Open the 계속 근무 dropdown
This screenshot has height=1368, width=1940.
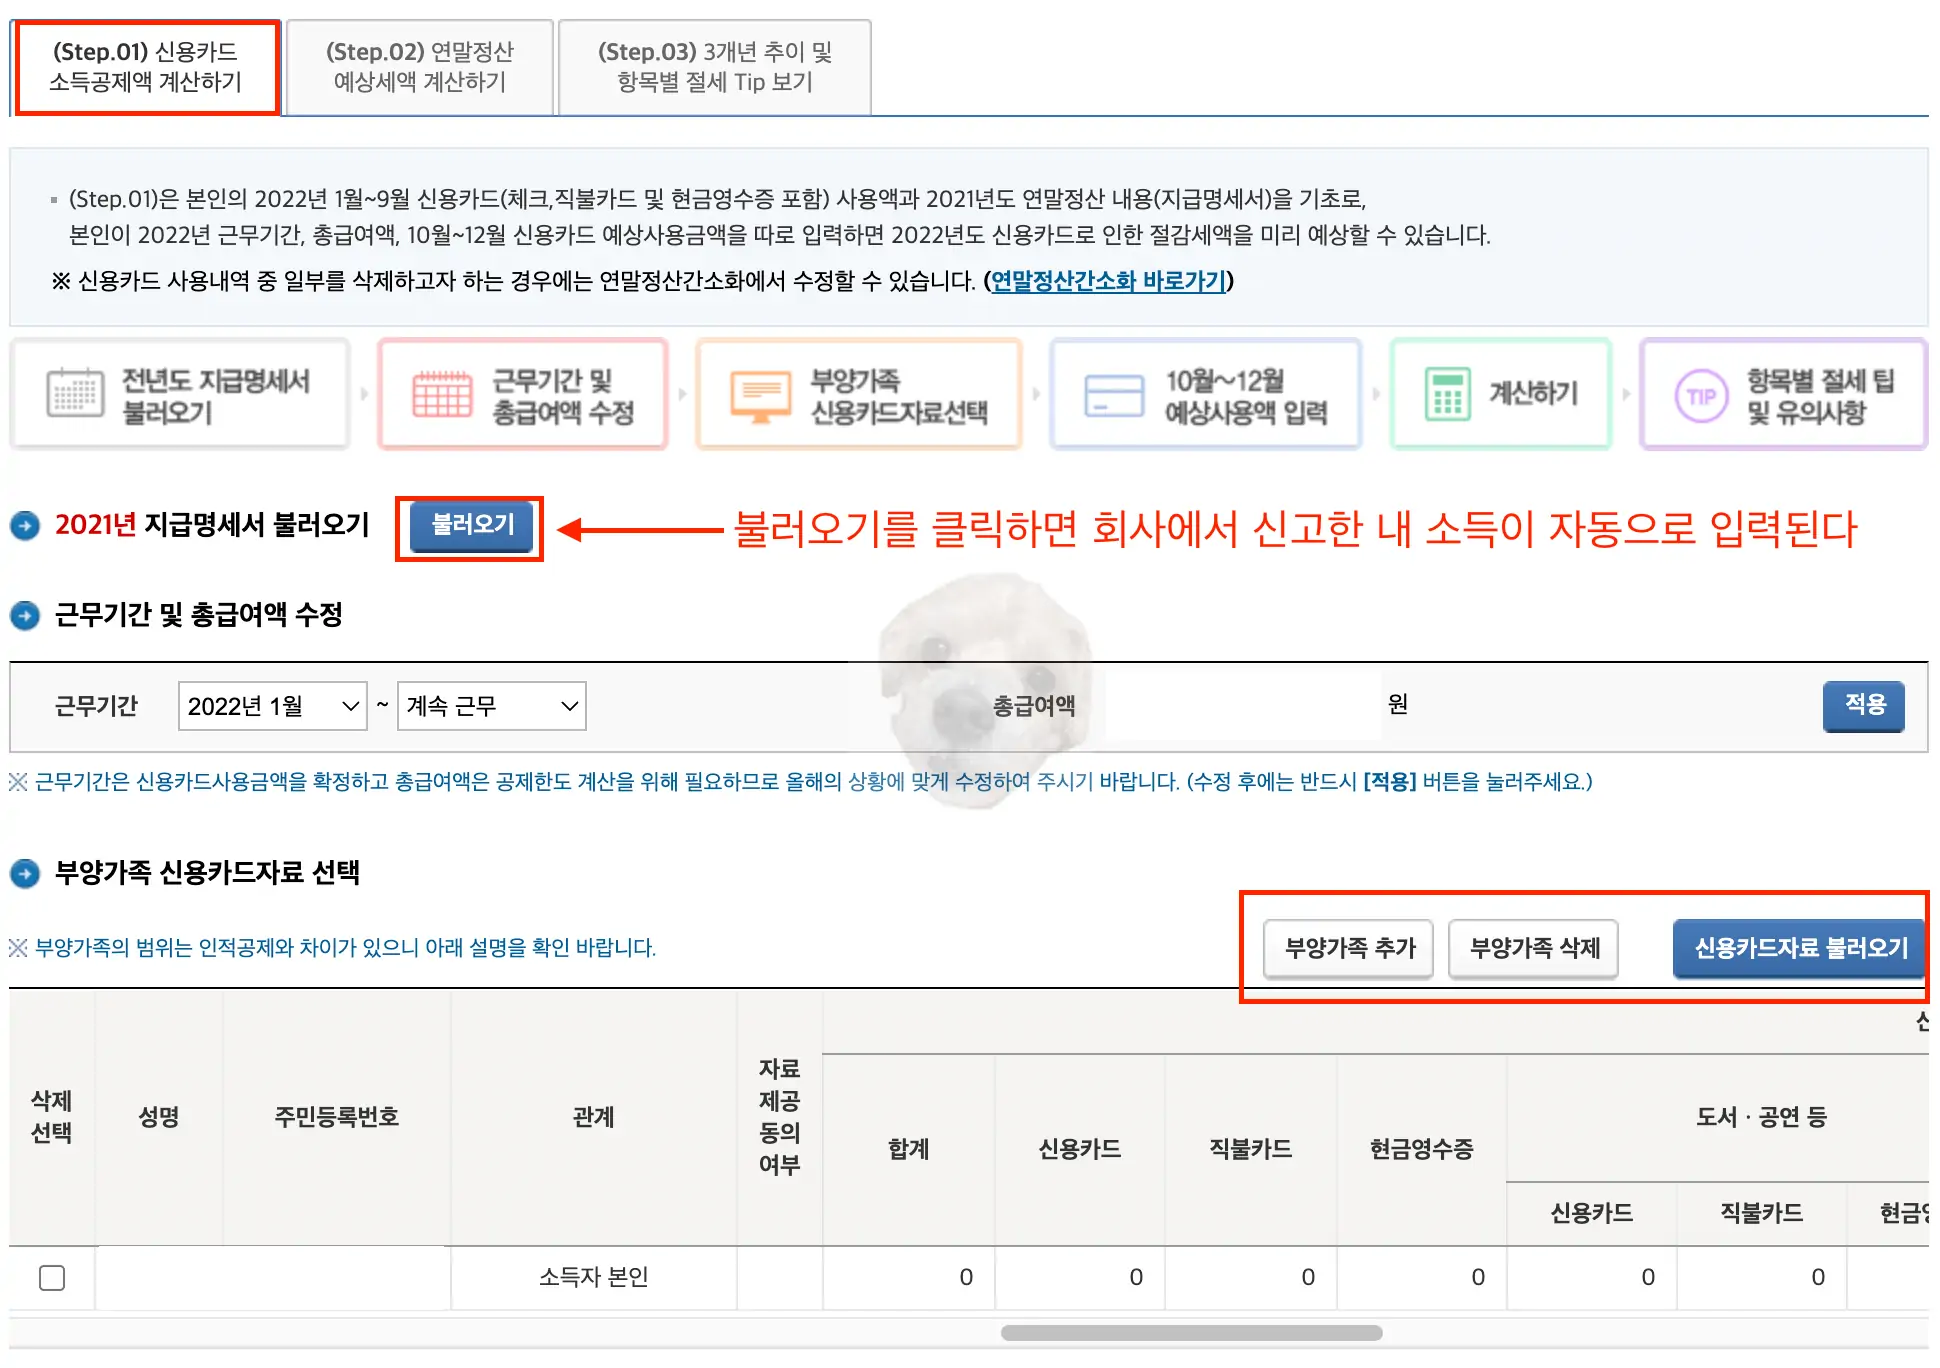click(490, 706)
